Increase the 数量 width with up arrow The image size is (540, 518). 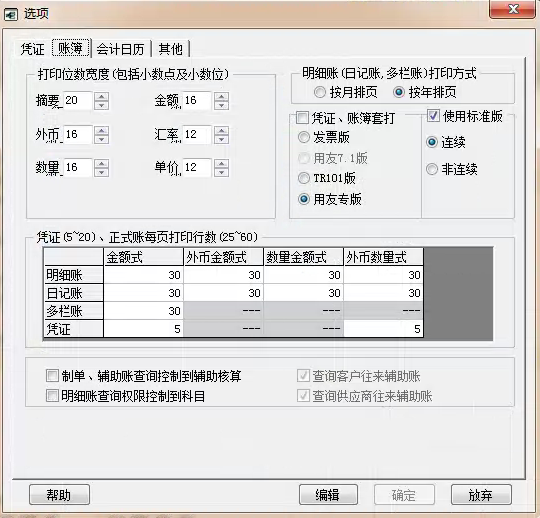[102, 163]
